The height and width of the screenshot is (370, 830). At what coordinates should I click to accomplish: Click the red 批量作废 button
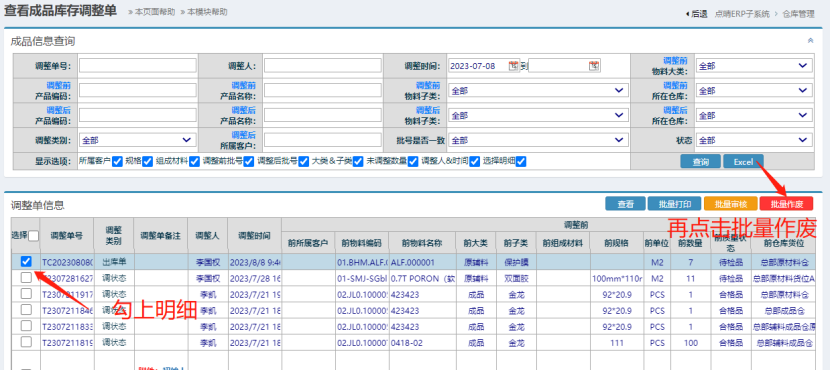[x=786, y=204]
